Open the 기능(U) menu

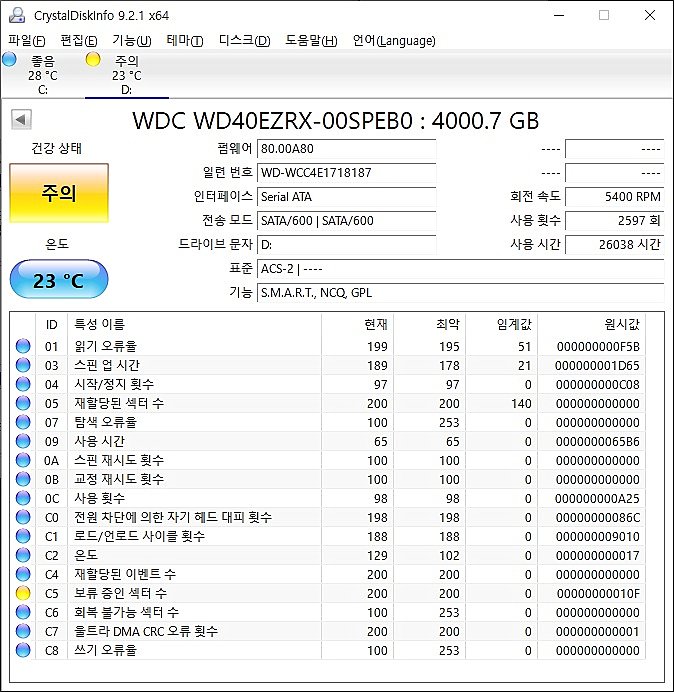(132, 41)
